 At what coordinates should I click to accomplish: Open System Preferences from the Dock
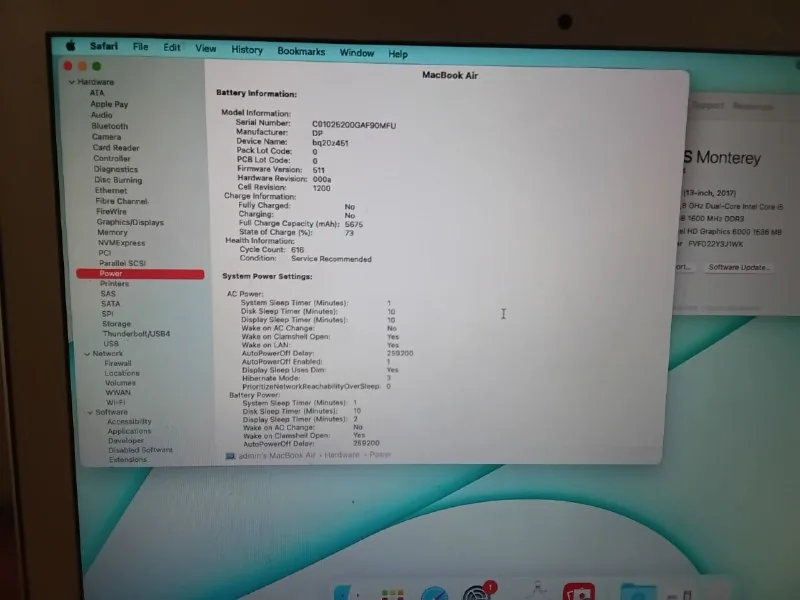tap(477, 593)
